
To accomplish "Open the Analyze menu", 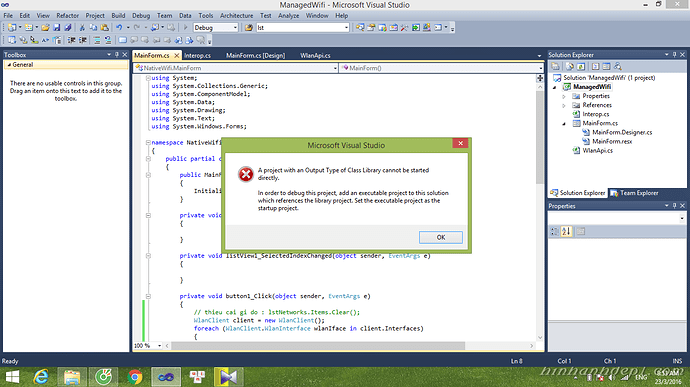I will point(288,15).
